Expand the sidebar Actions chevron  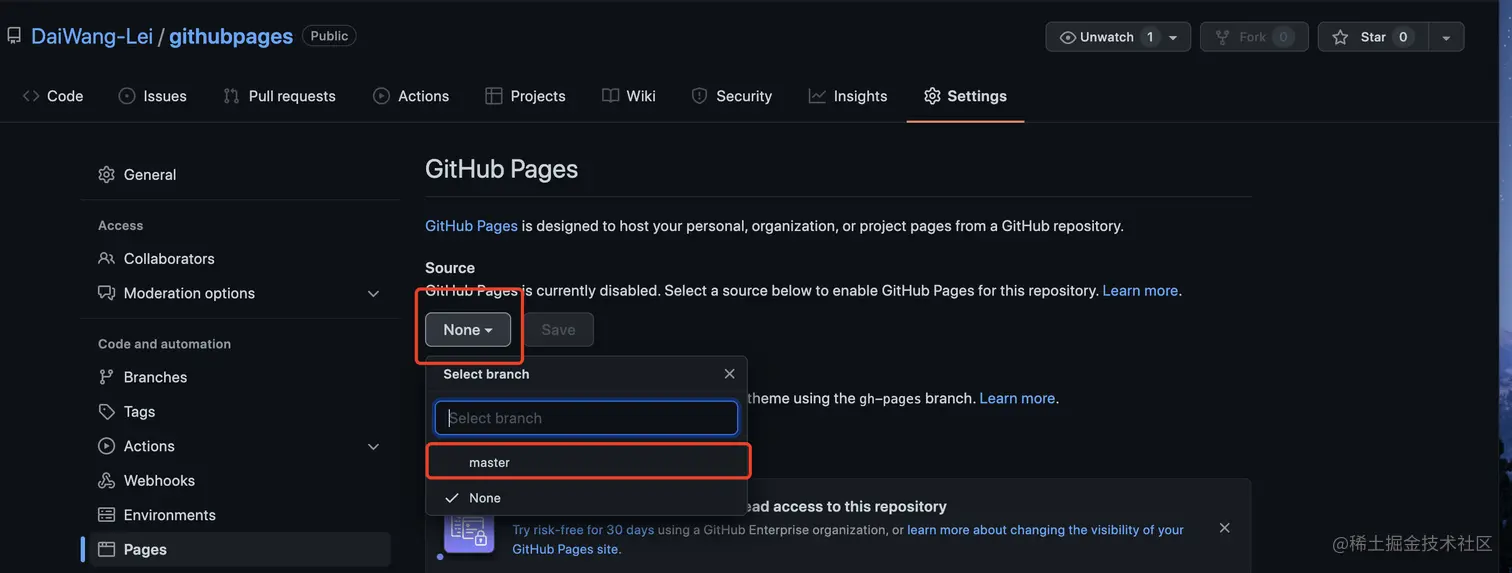tap(373, 446)
